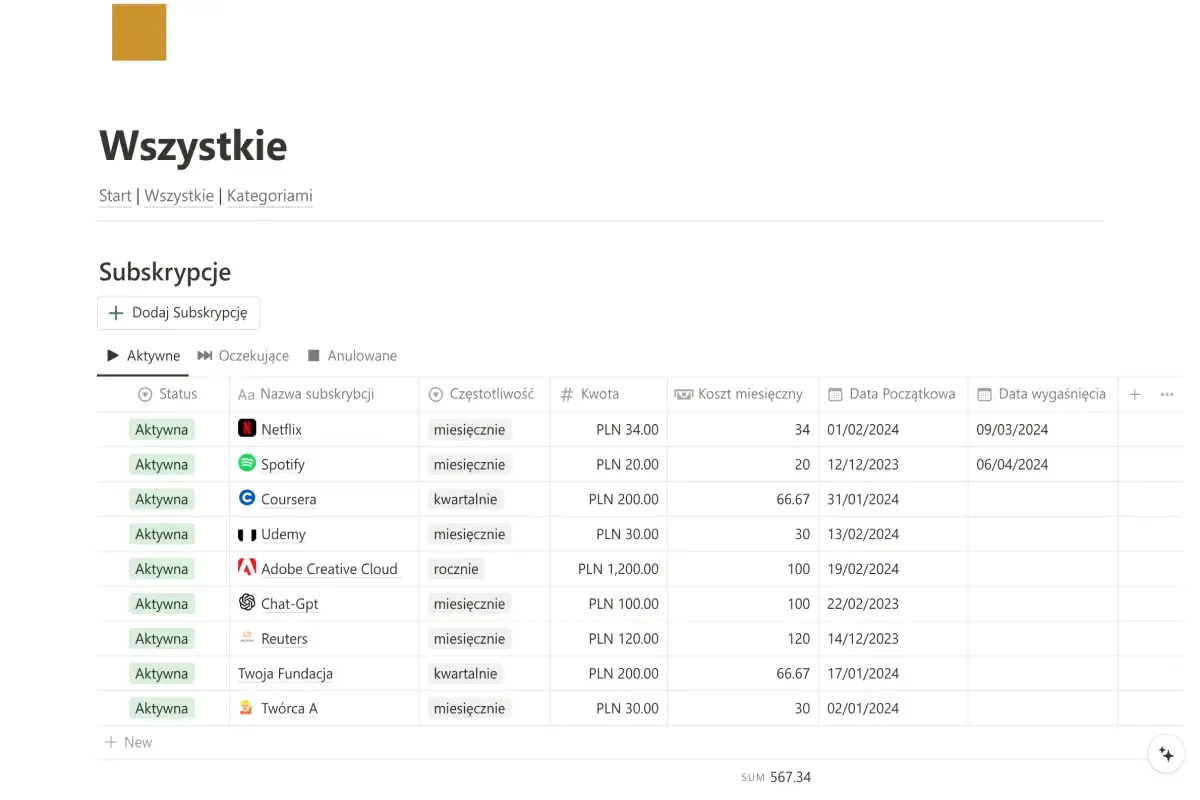Change the Aktywna status in Netflix row
1200x800 pixels.
pyautogui.click(x=162, y=430)
